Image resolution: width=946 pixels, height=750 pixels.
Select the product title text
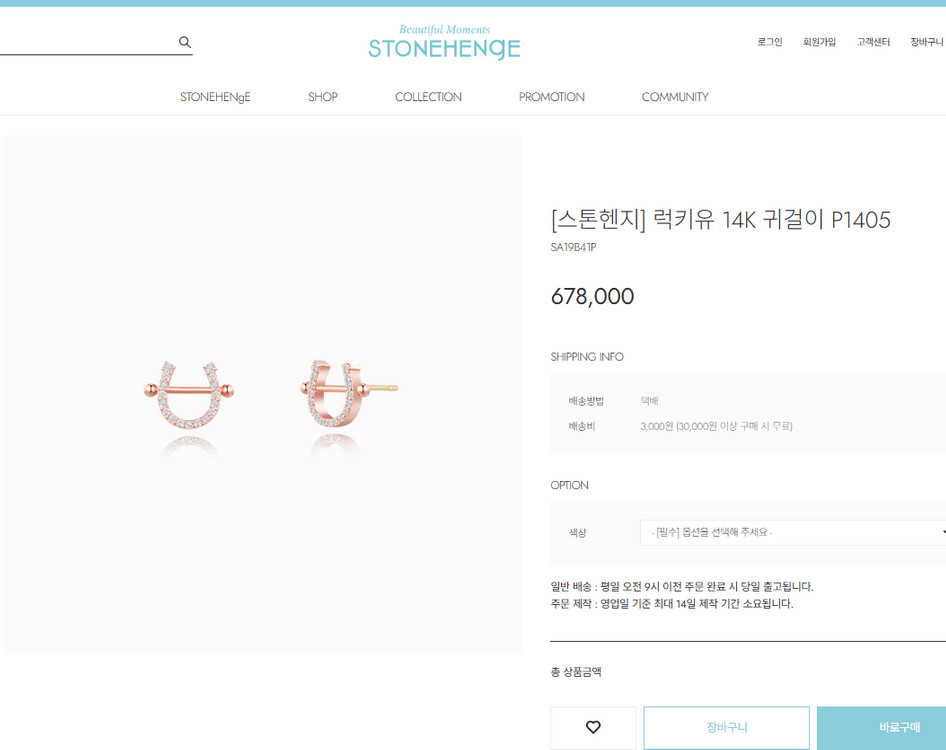pyautogui.click(x=720, y=220)
